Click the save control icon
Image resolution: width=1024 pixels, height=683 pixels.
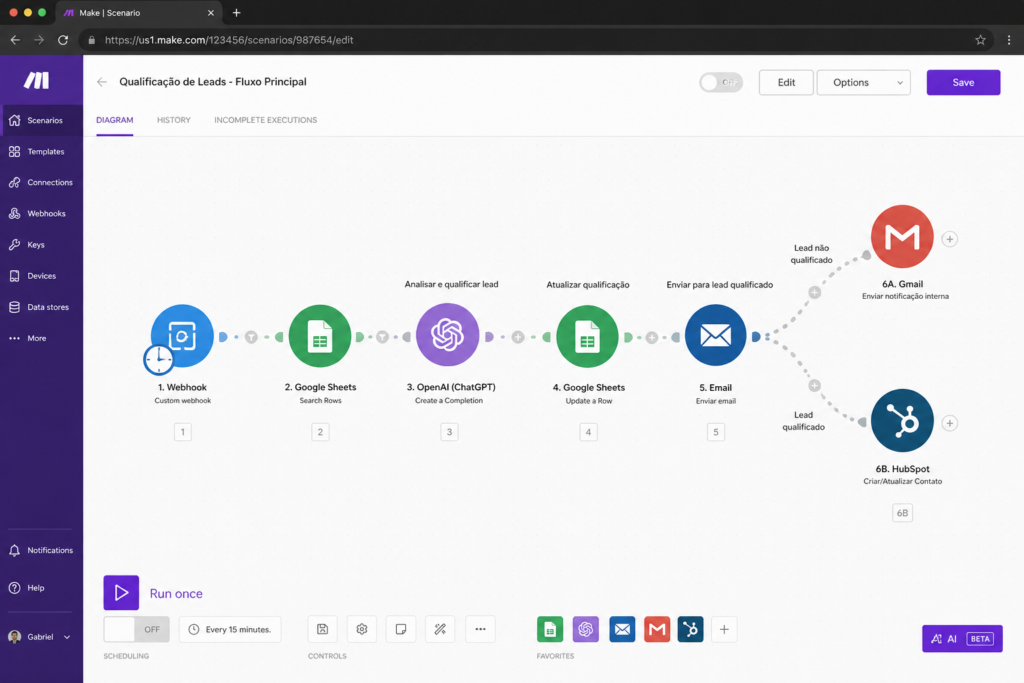tap(323, 629)
